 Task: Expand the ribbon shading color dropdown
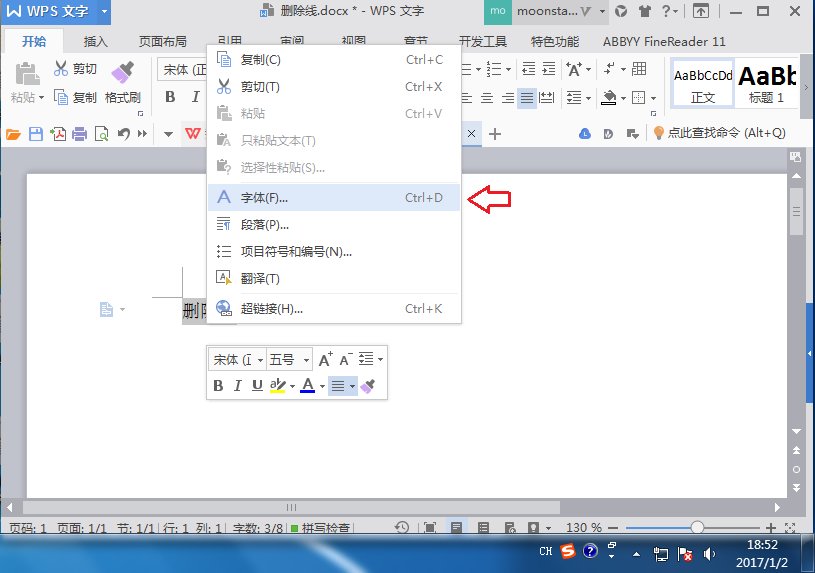coord(623,98)
